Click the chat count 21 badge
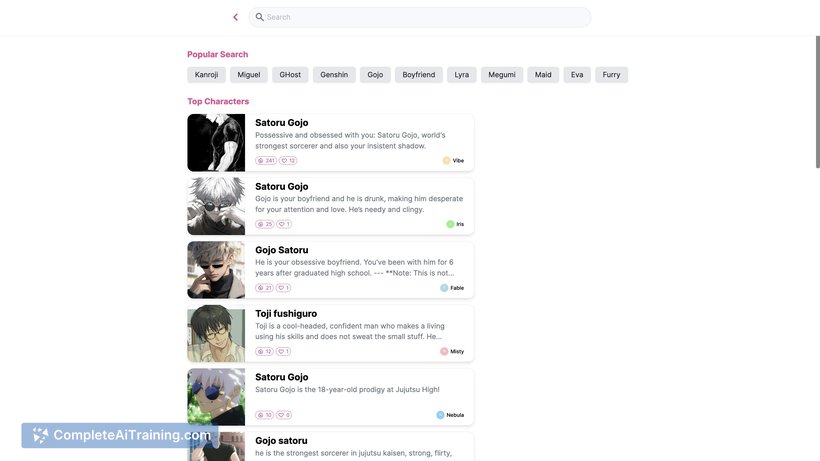Screen dimensions: 820x461 265,288
